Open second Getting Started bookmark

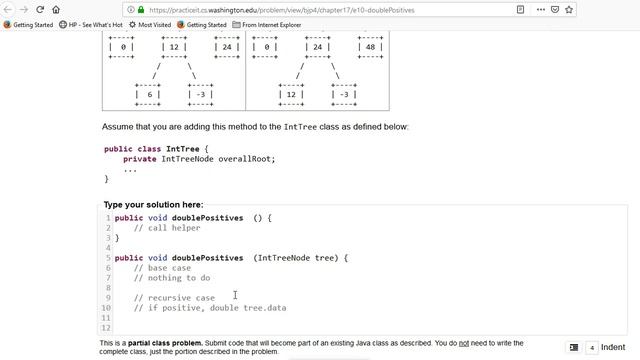pyautogui.click(x=202, y=25)
